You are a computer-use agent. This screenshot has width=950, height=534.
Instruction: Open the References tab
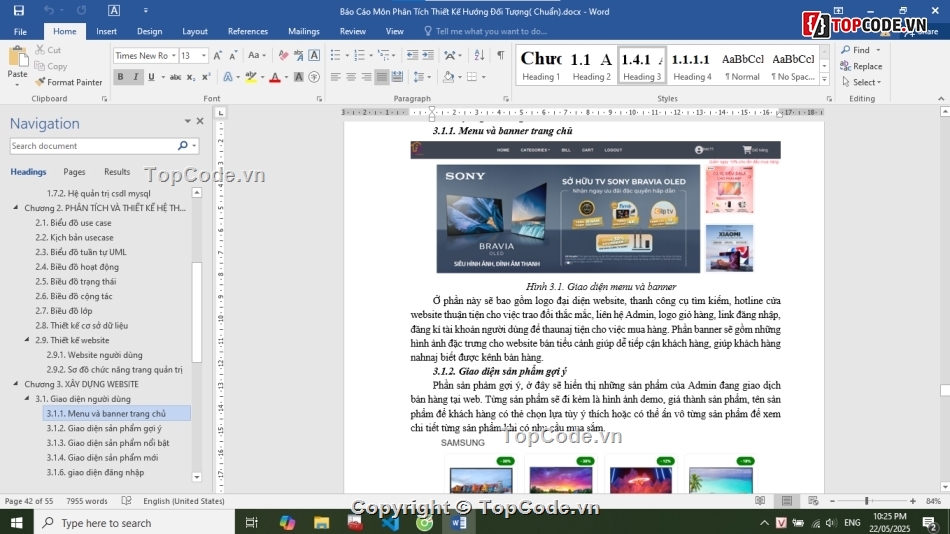click(248, 32)
